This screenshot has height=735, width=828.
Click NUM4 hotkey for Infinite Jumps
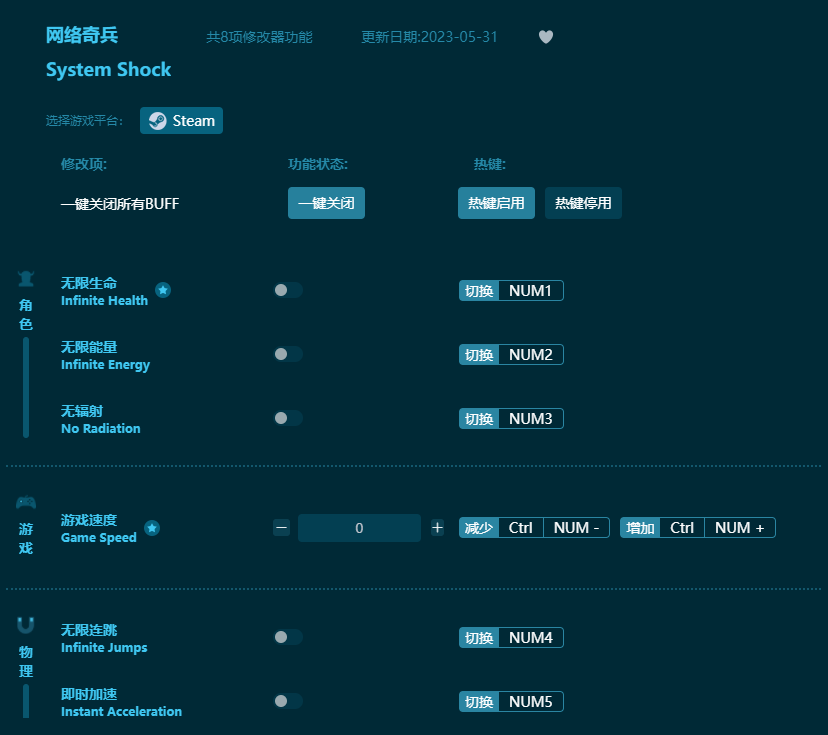tap(531, 637)
